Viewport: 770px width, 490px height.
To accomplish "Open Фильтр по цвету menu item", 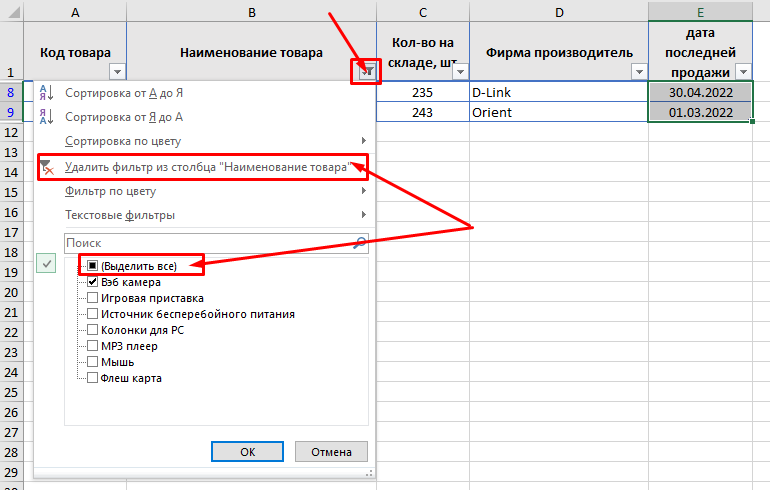I will coord(204,191).
